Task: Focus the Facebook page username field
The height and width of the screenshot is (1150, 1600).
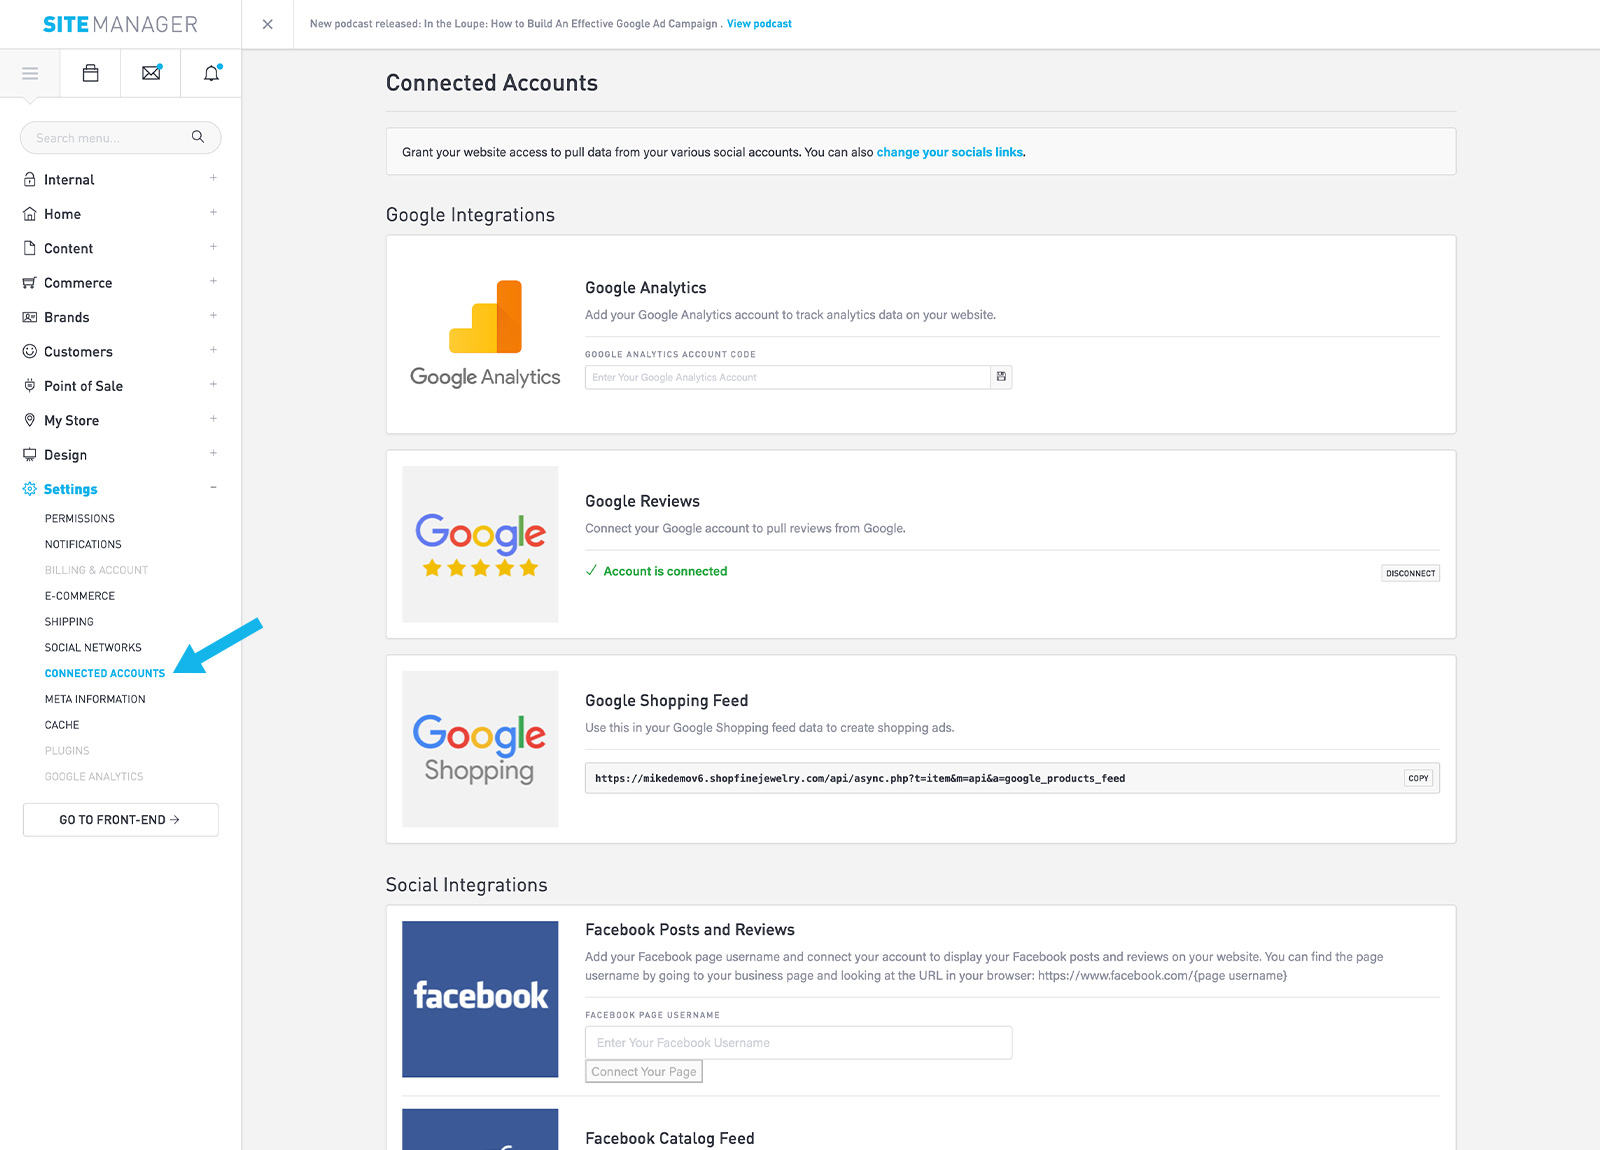Action: point(798,1043)
